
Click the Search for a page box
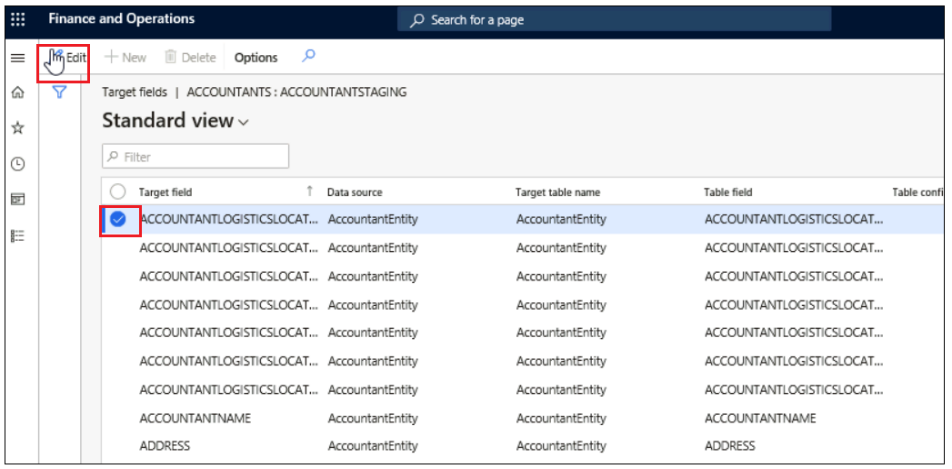[614, 20]
